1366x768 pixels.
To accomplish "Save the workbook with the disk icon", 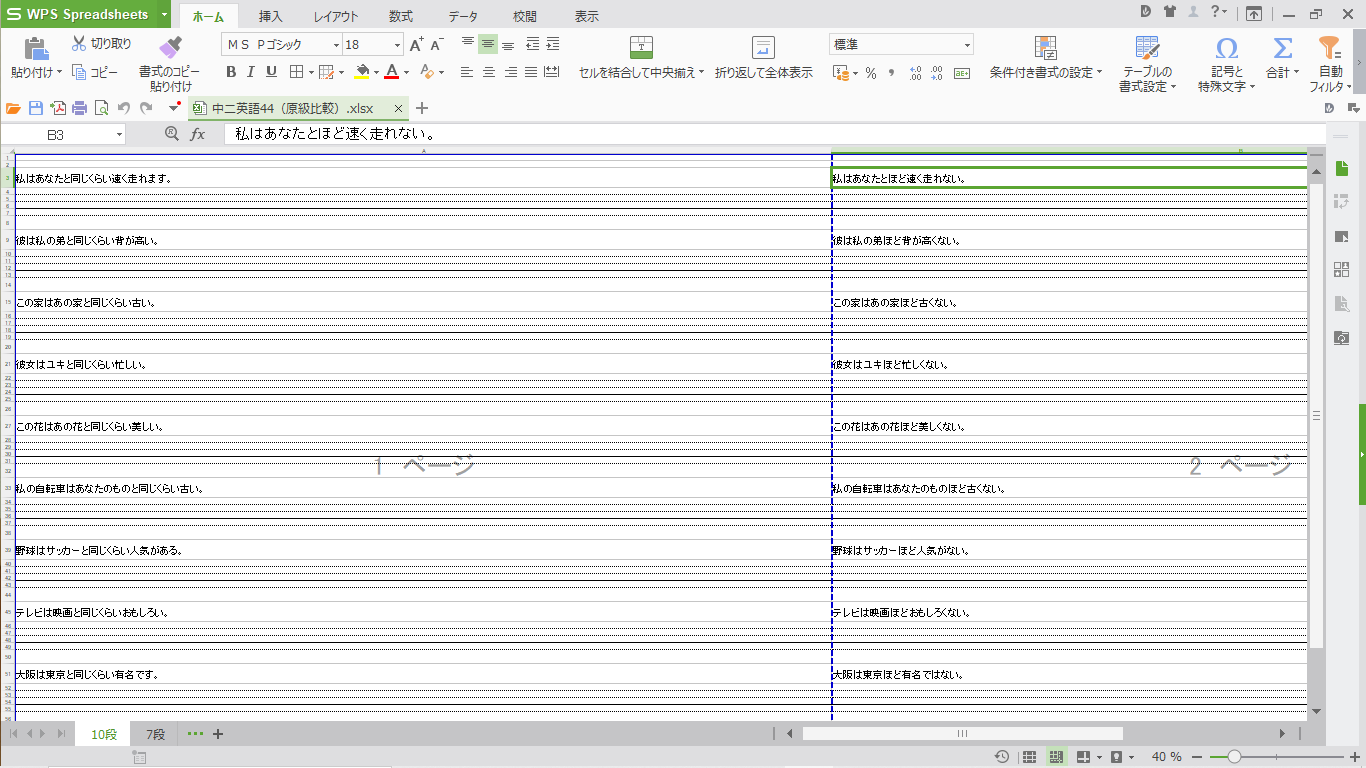I will click(36, 108).
